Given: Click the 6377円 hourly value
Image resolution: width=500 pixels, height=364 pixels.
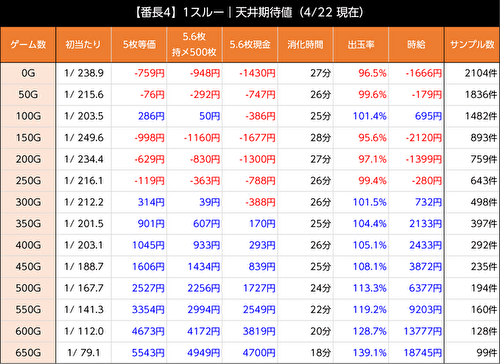Looking at the screenshot, I should 426,288.
